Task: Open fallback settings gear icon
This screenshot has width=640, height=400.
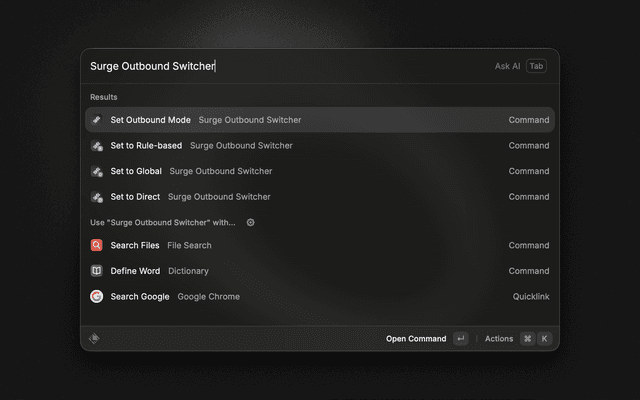Action: click(x=251, y=222)
